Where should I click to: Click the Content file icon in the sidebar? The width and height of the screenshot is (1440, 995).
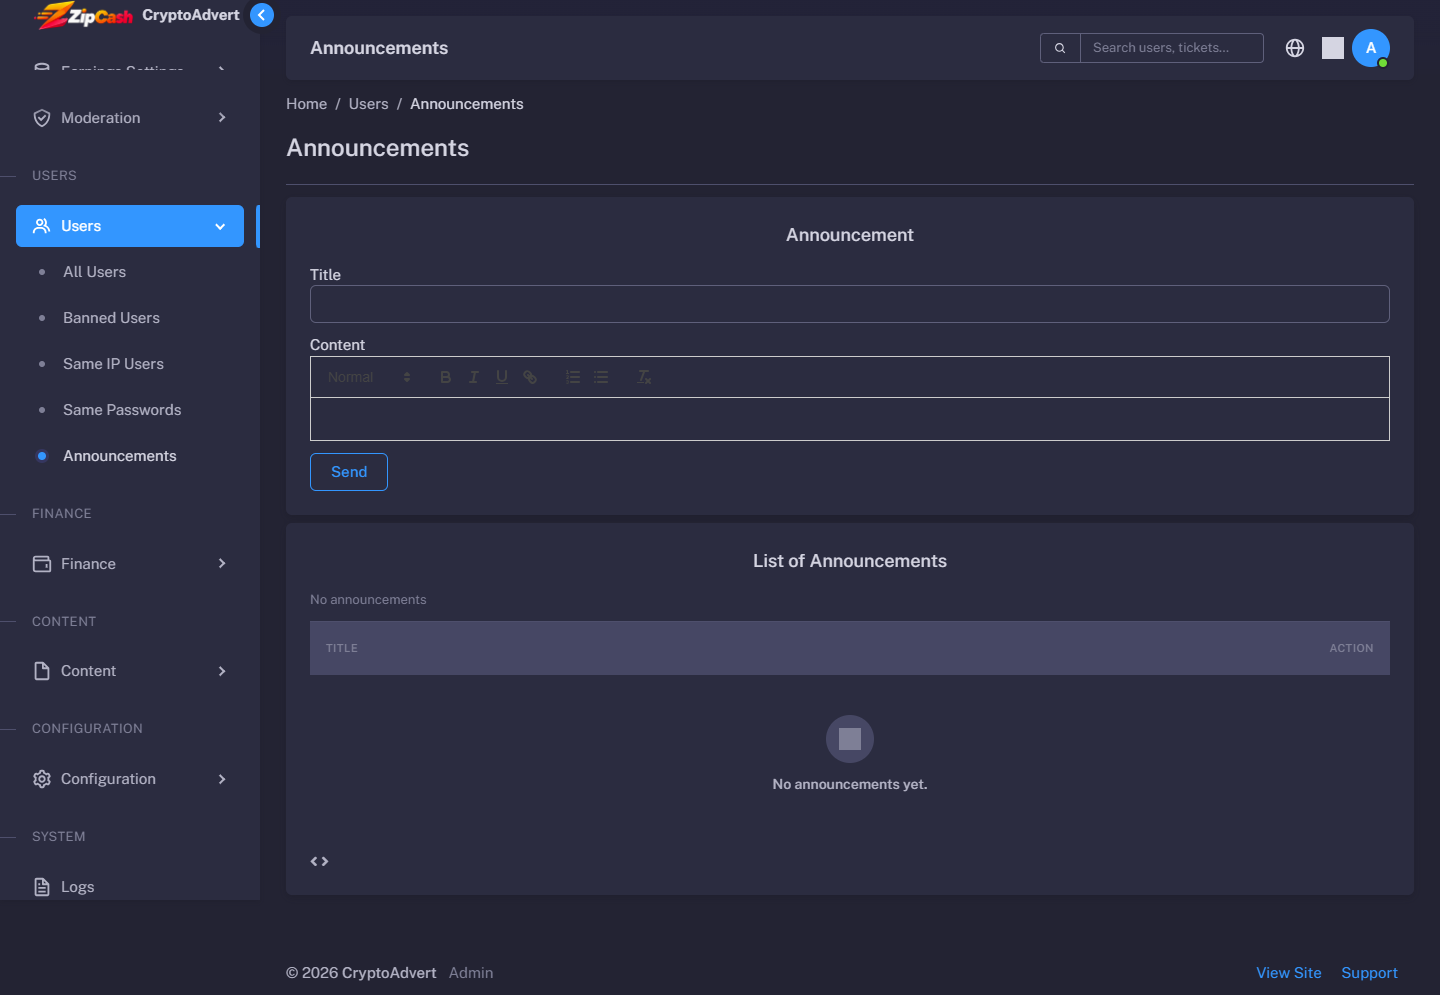(x=42, y=671)
